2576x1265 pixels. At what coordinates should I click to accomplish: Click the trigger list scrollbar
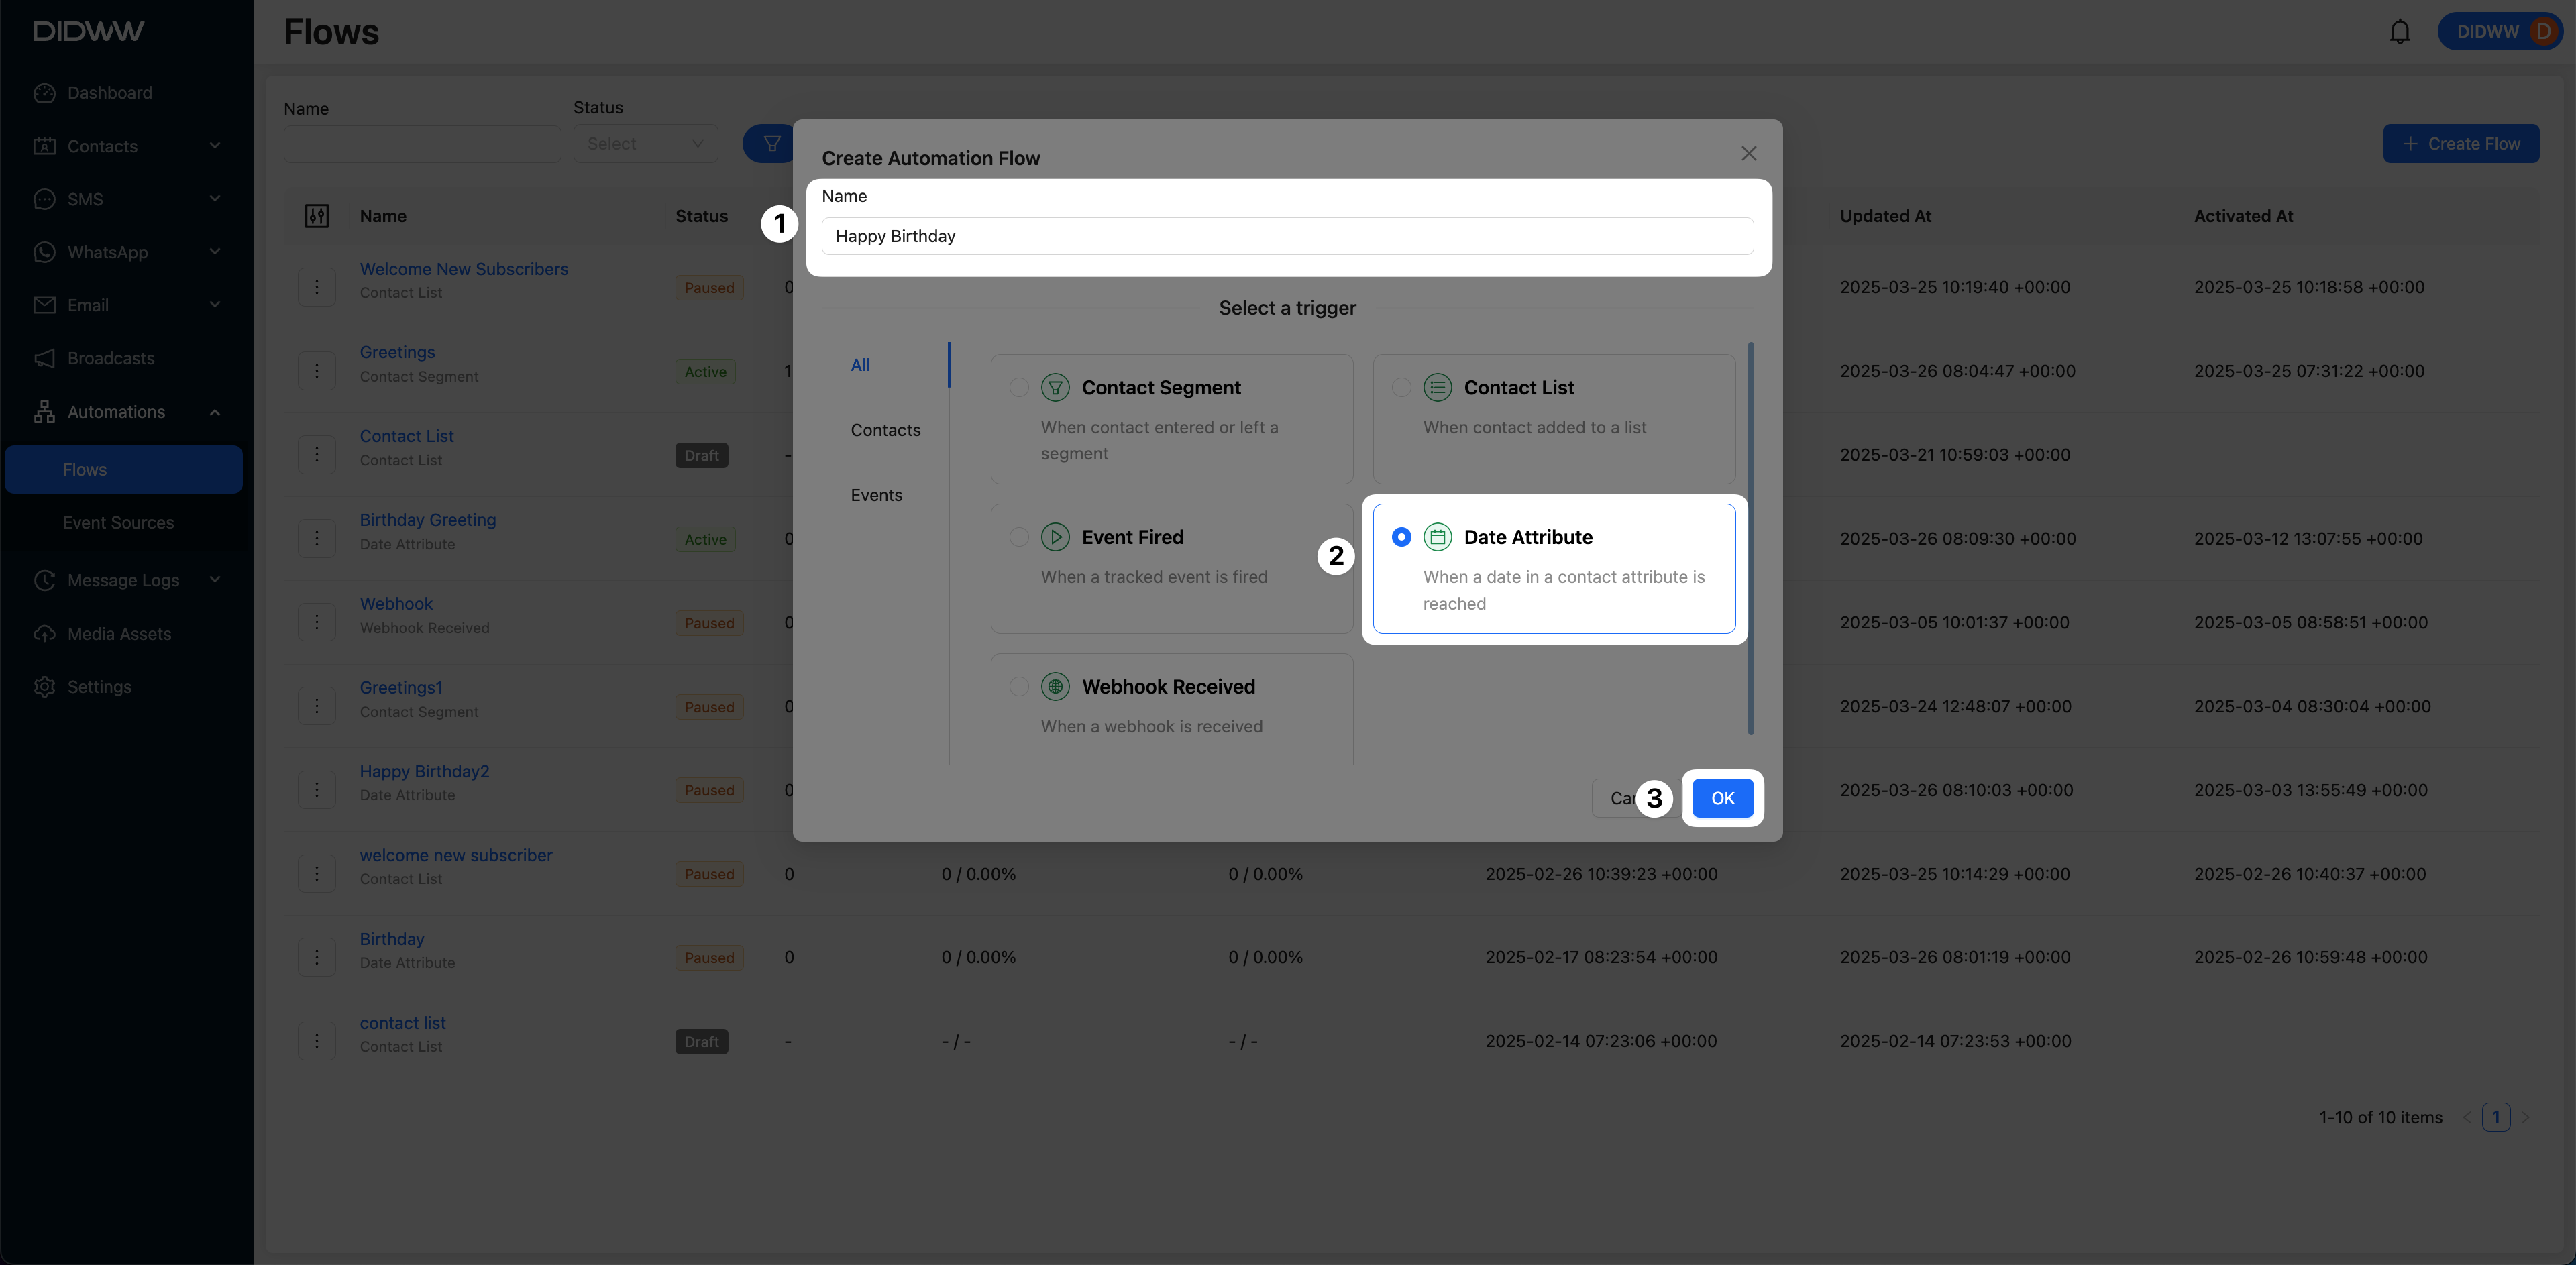tap(1750, 540)
